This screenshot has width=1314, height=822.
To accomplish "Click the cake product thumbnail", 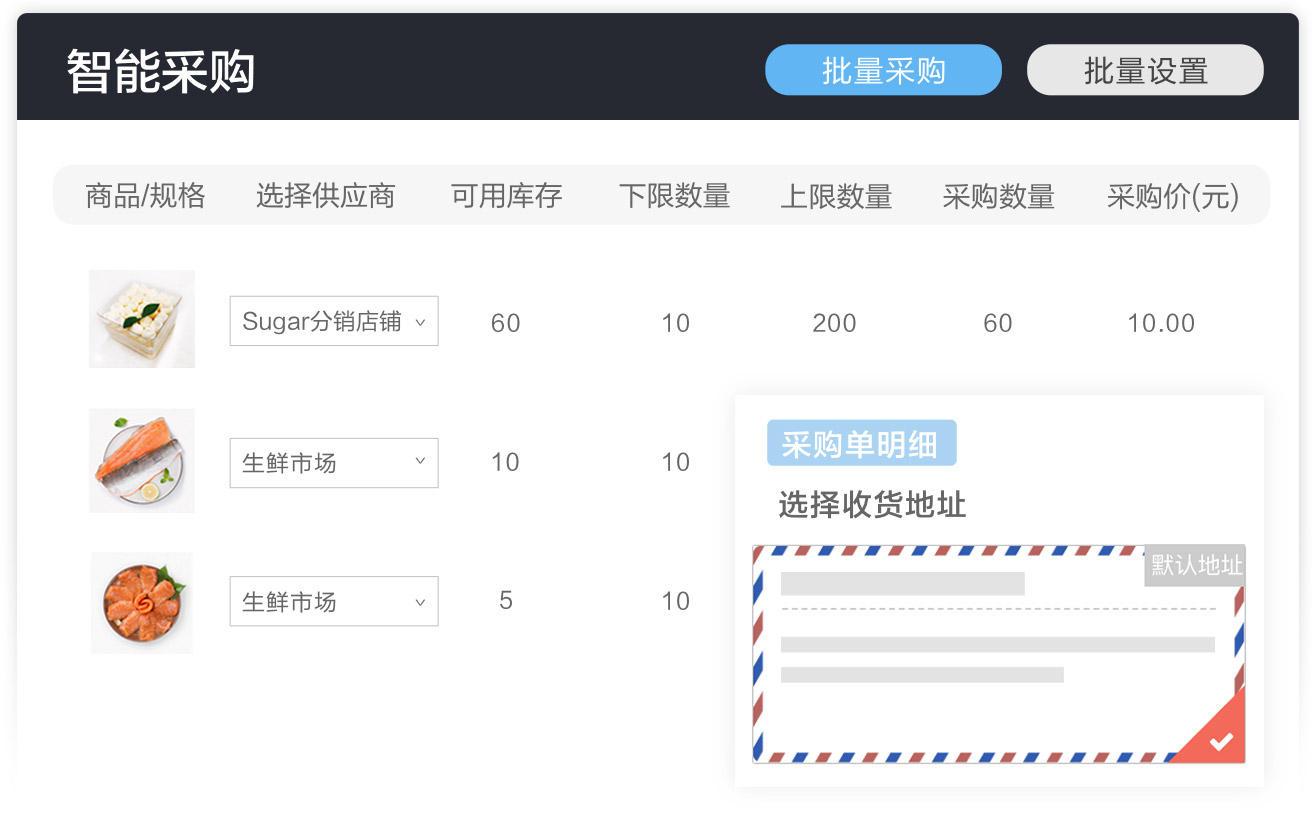I will pyautogui.click(x=141, y=319).
